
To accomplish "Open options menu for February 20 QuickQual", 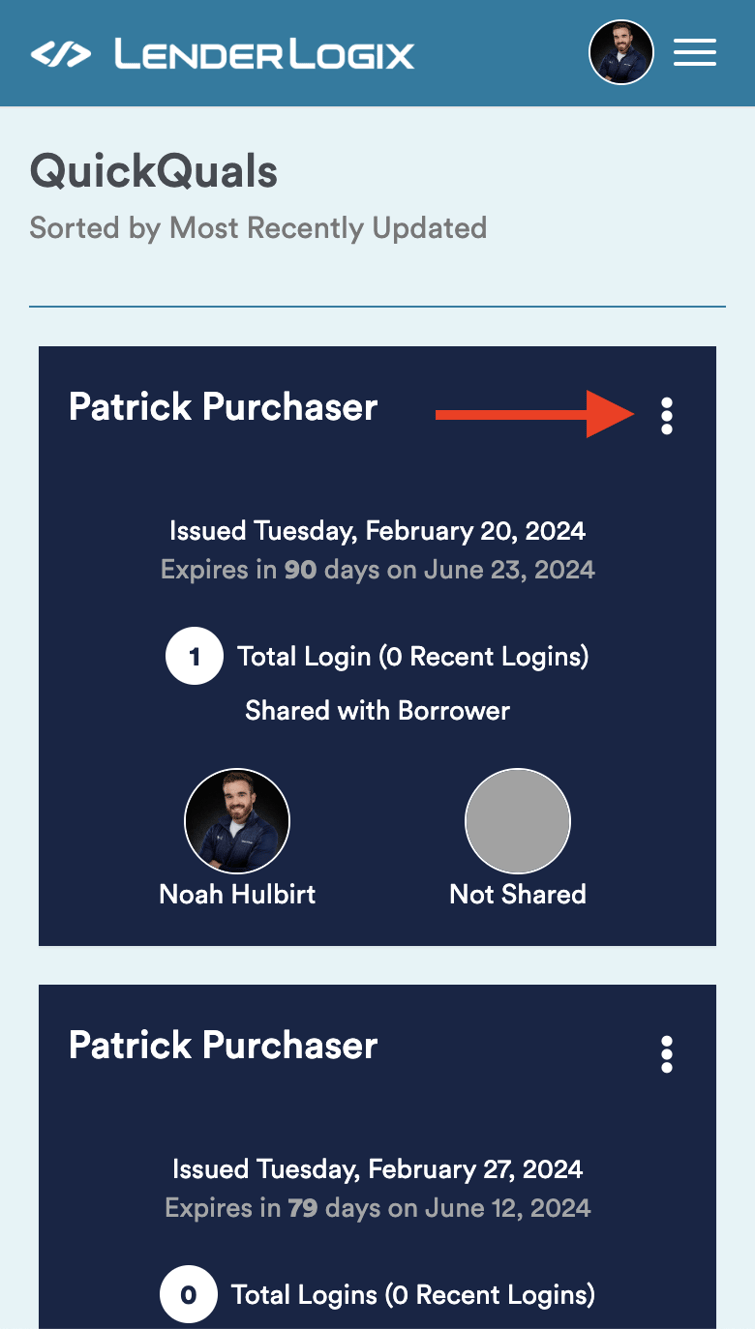I will coord(667,415).
